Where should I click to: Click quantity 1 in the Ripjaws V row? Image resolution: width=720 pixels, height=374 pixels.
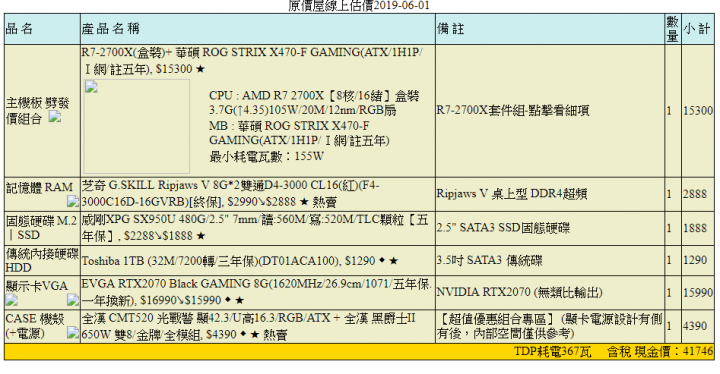tap(669, 194)
